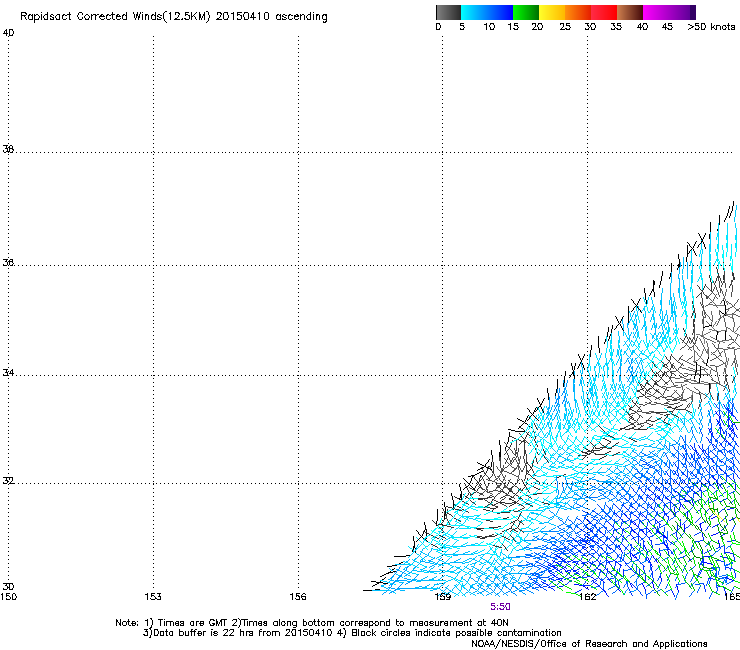Click the legend tick label 25
The width and height of the screenshot is (740, 650).
click(x=565, y=27)
